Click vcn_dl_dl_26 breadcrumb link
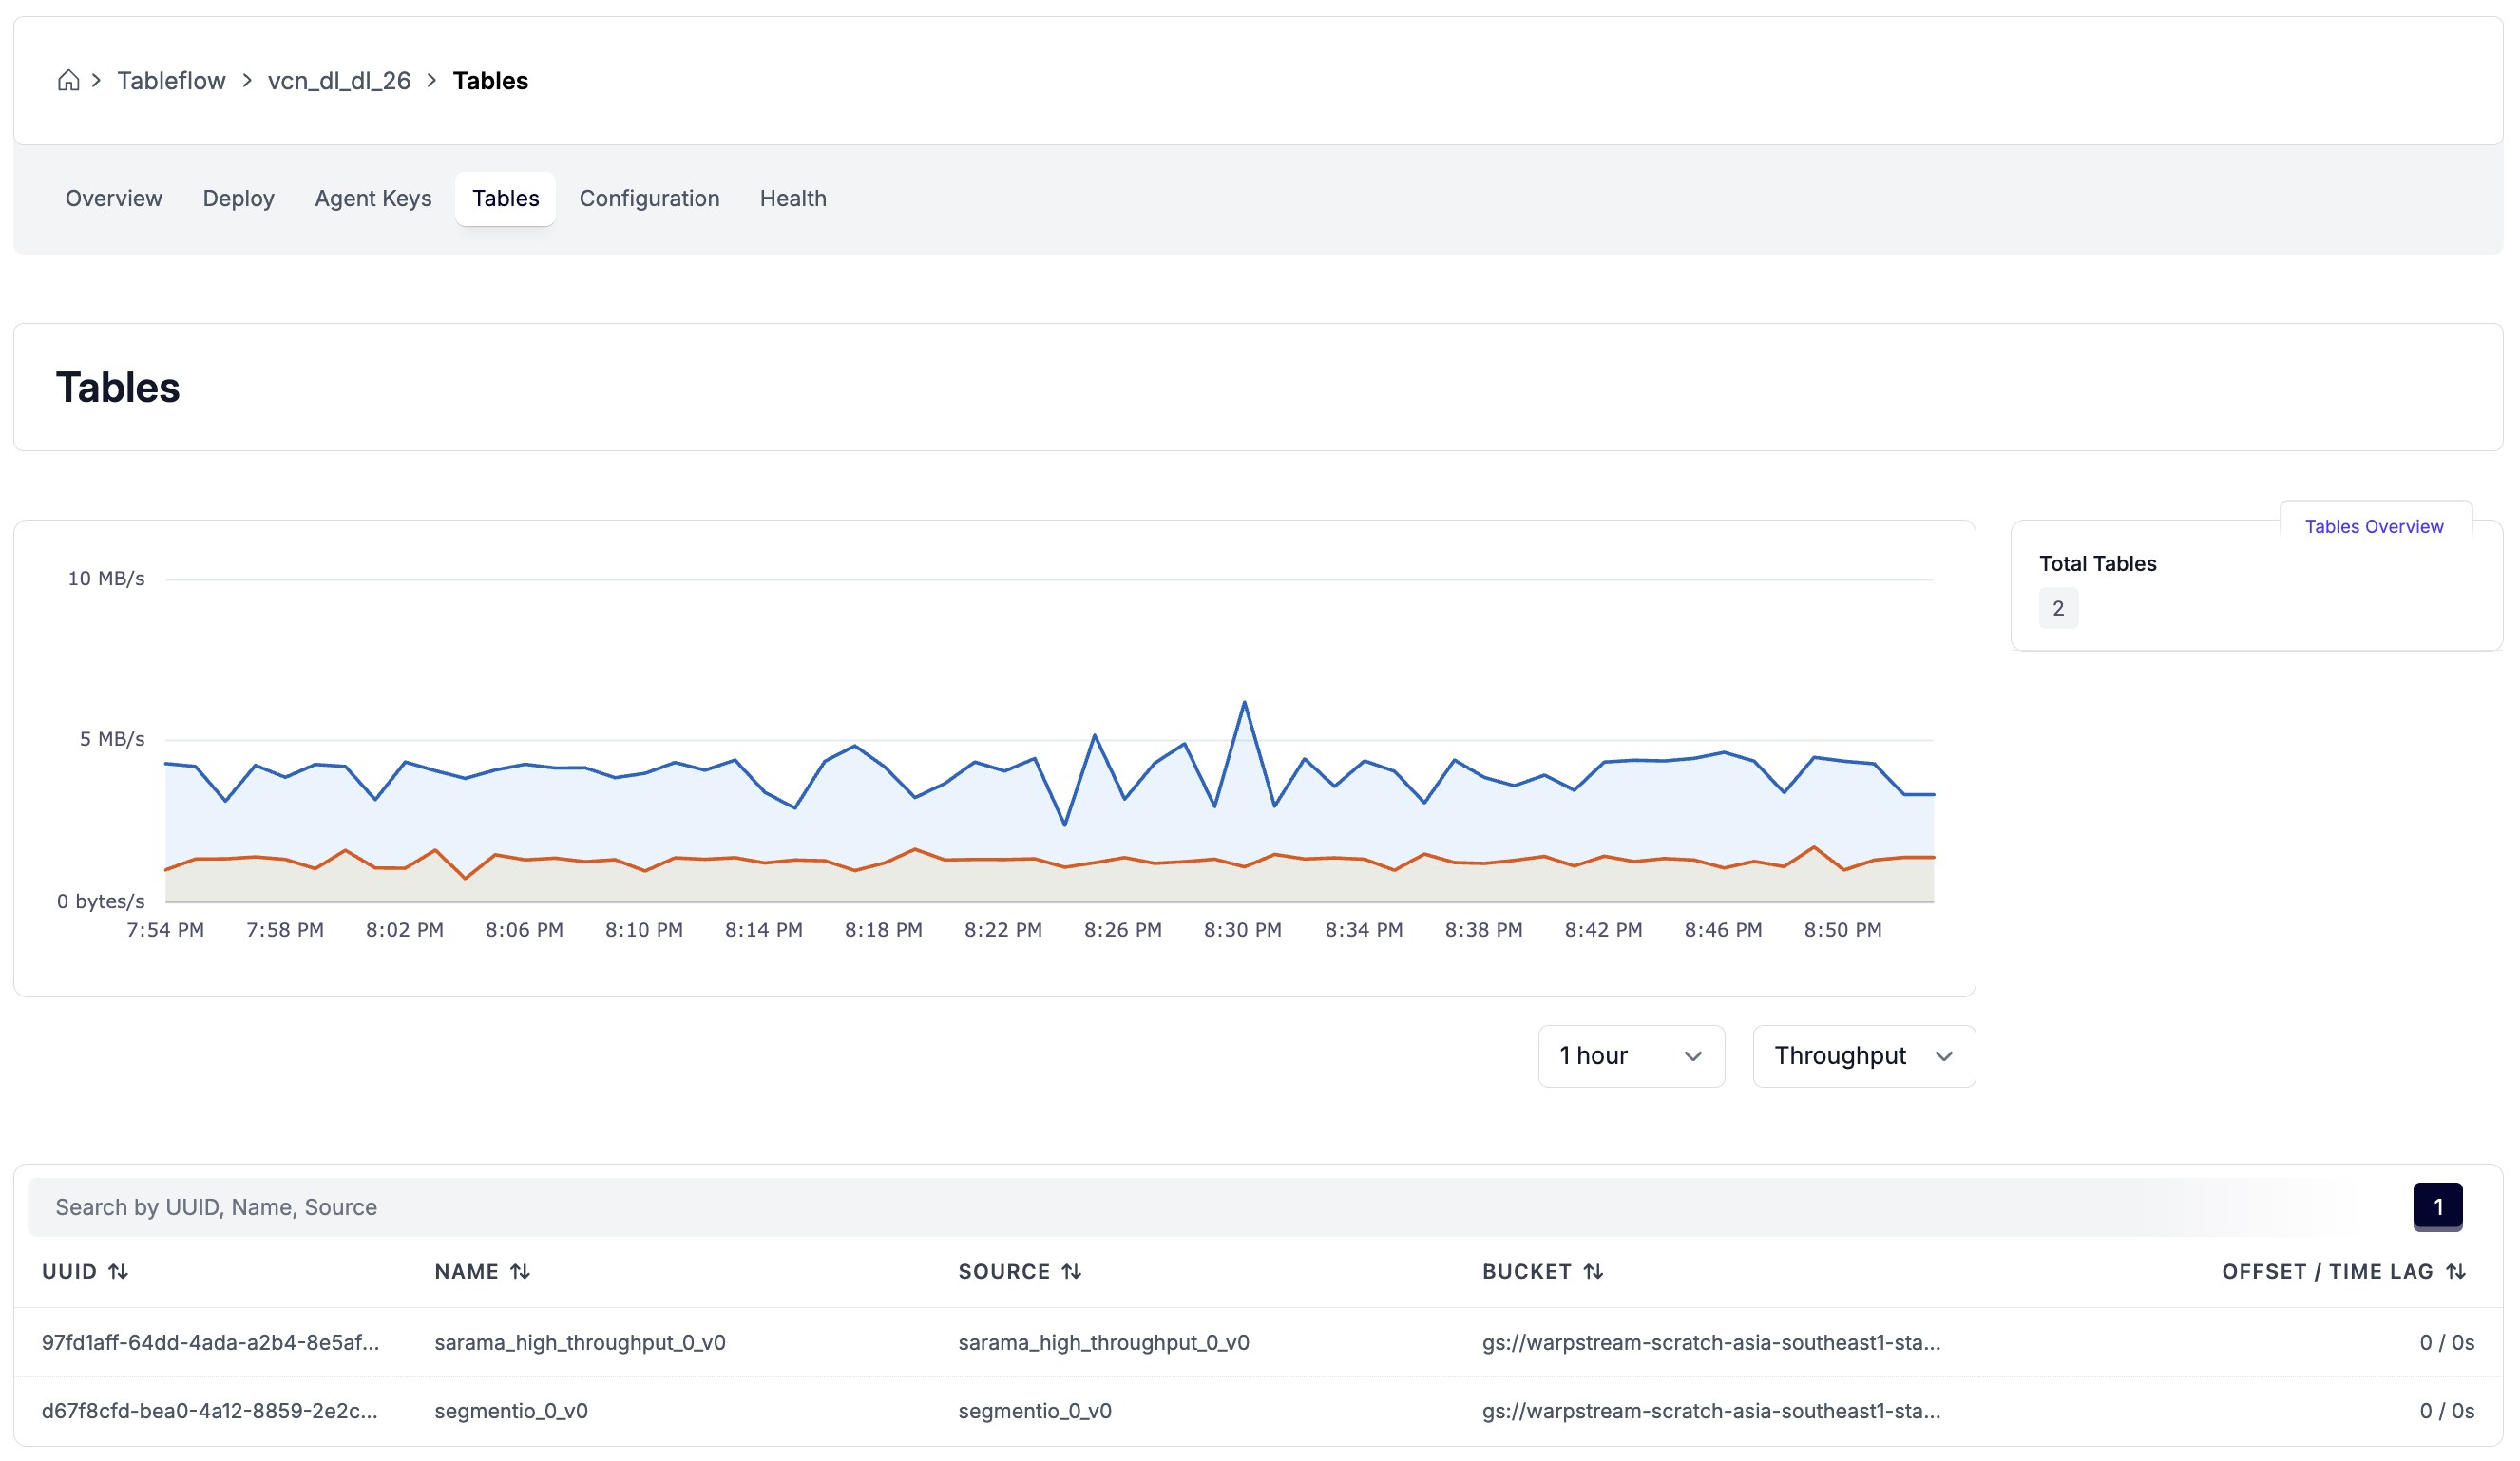 339,81
